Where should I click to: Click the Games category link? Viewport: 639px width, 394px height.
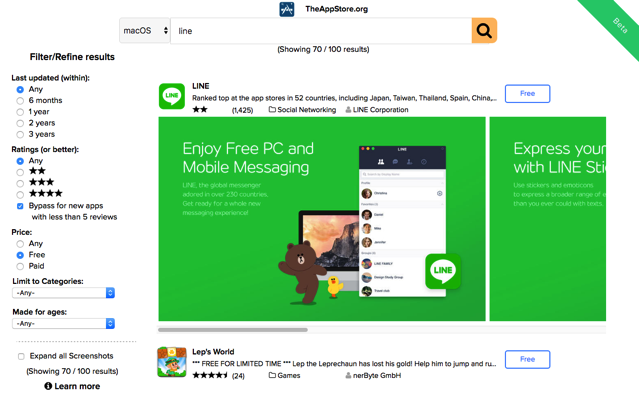[x=289, y=375]
